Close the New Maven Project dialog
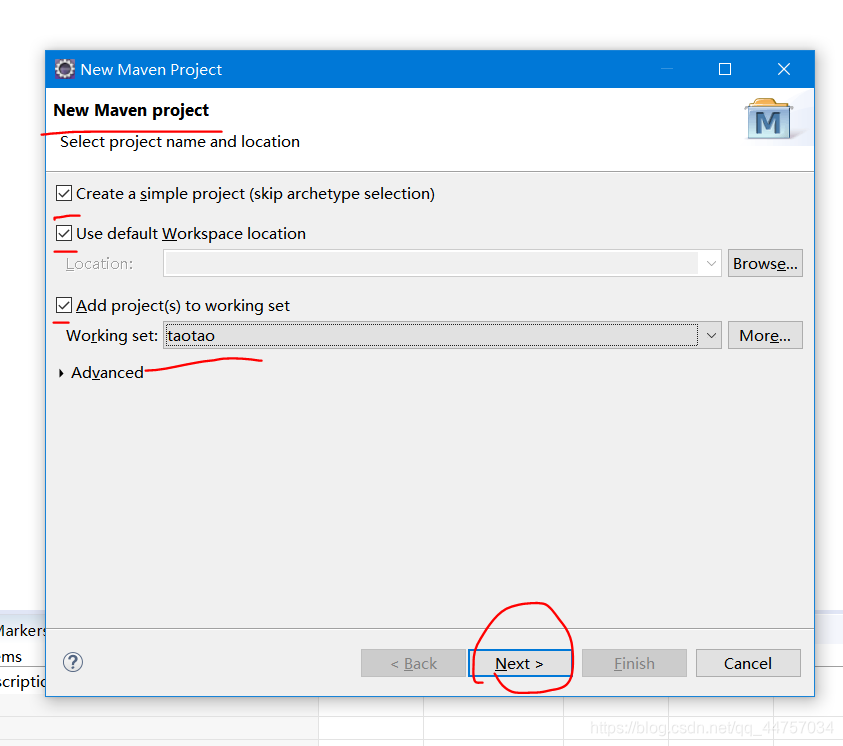 click(x=784, y=69)
